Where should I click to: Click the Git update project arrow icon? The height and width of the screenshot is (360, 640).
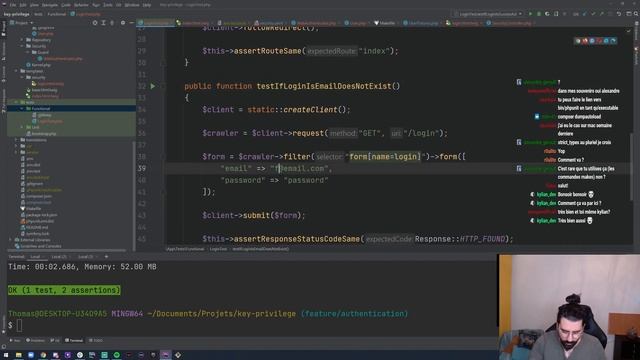tap(584, 14)
